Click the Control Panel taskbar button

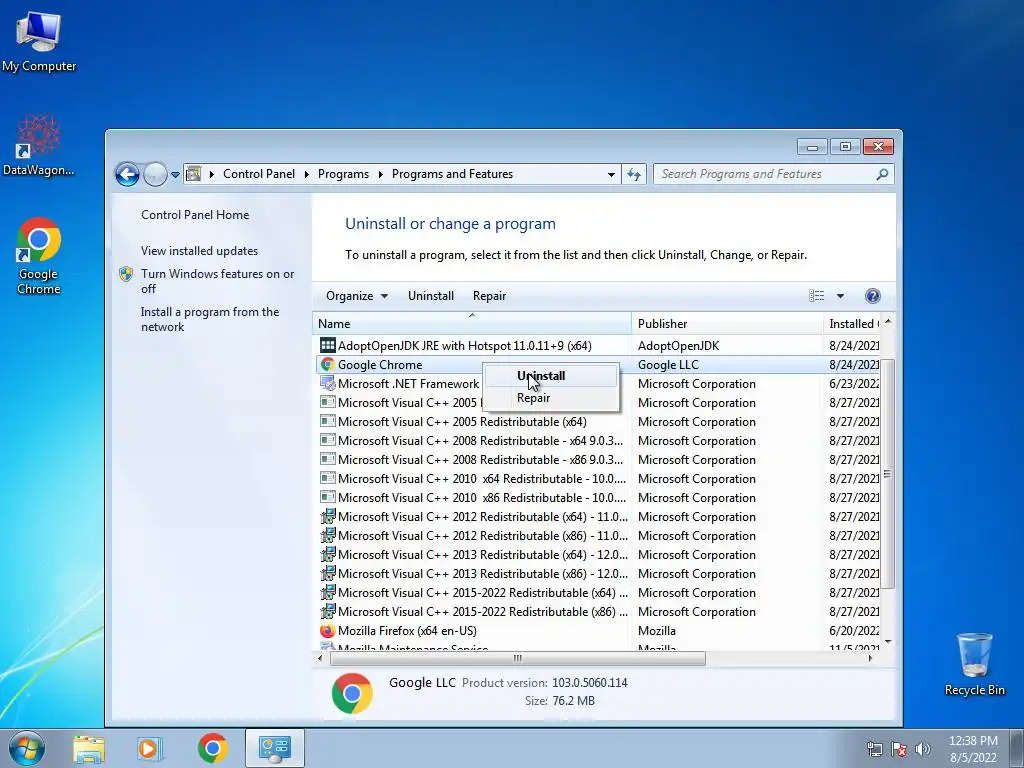tap(274, 748)
